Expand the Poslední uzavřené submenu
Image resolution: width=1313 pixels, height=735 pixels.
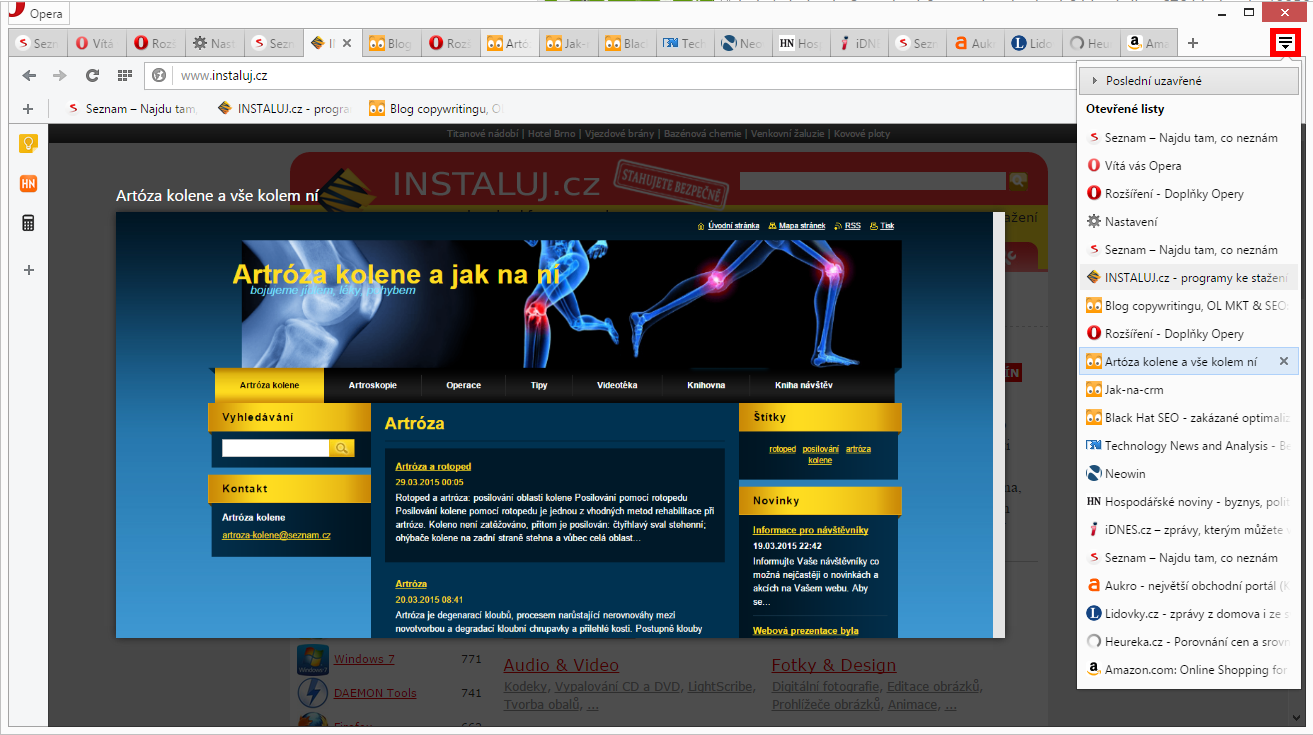point(1188,81)
